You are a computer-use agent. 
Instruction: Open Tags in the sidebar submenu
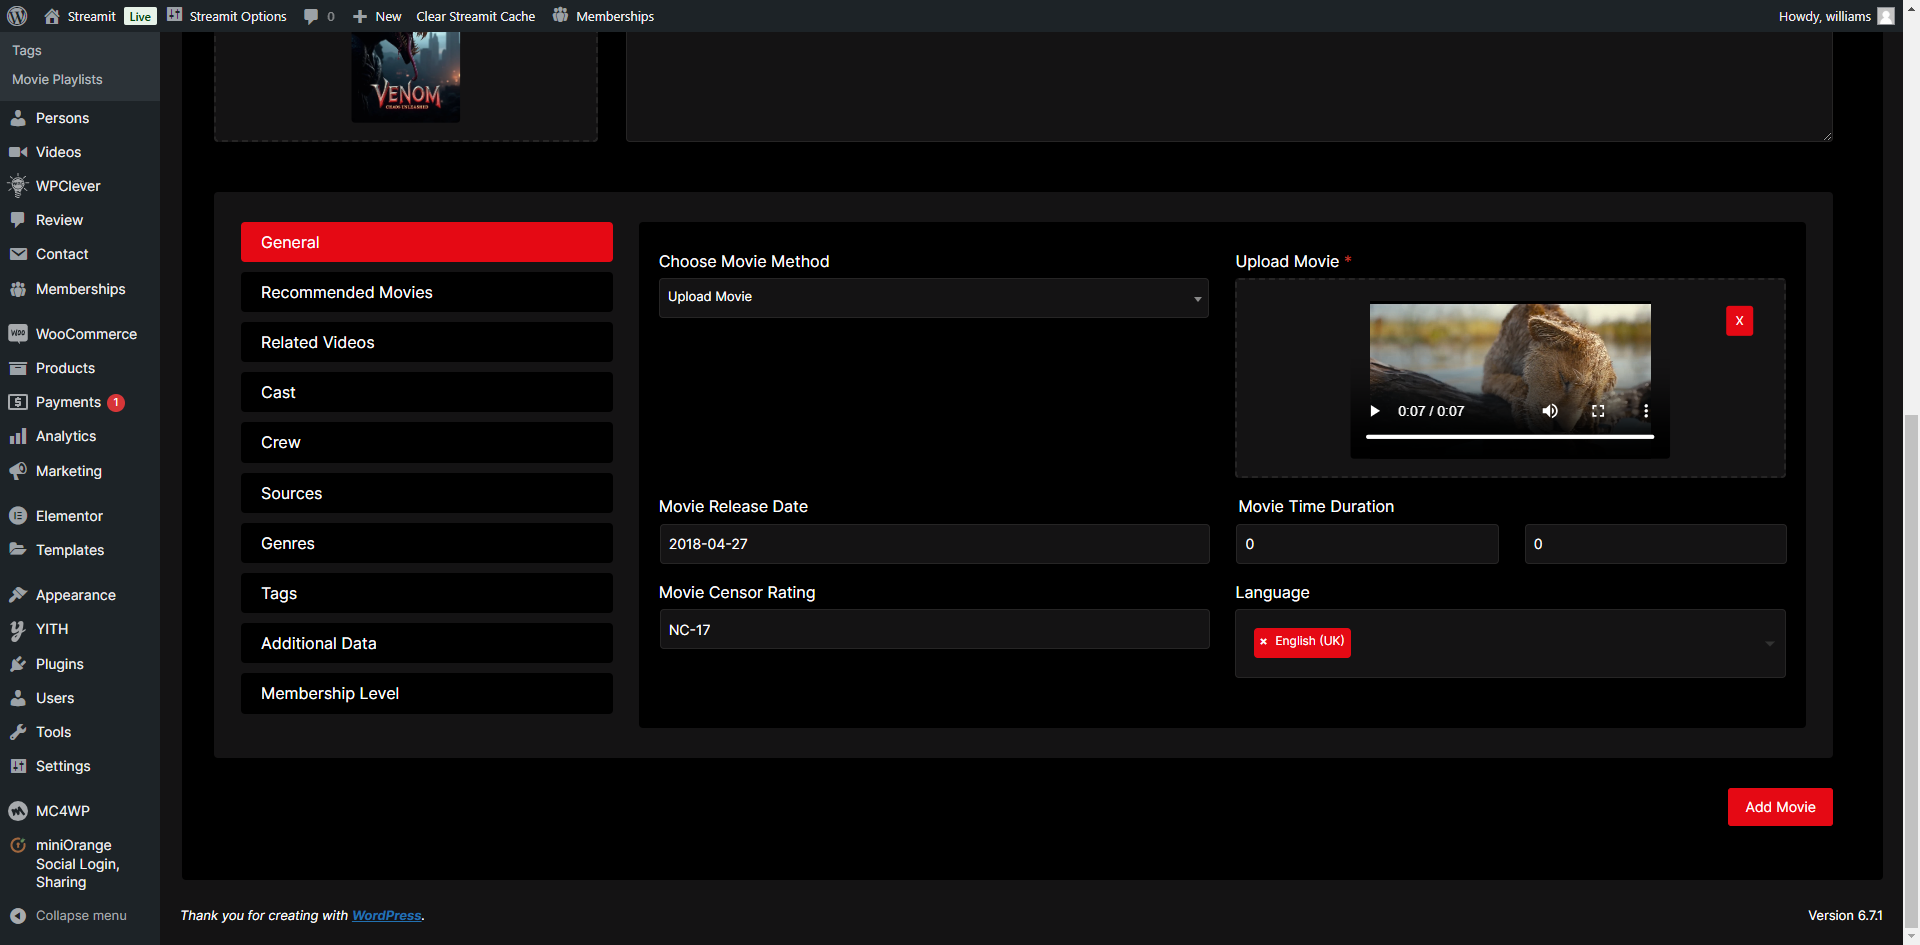pyautogui.click(x=27, y=50)
